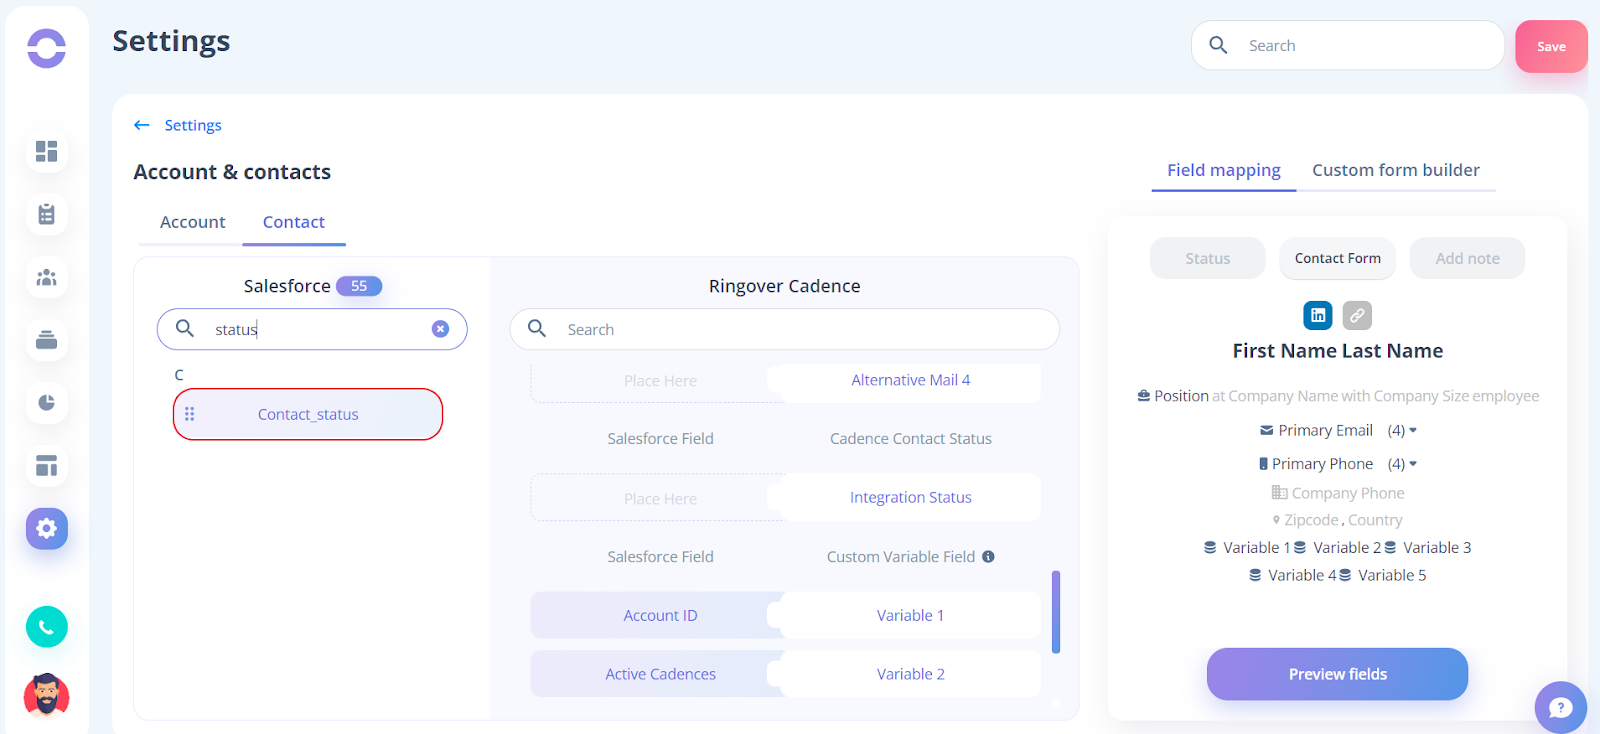
Task: Click the teal phone dialer icon
Action: 46,627
